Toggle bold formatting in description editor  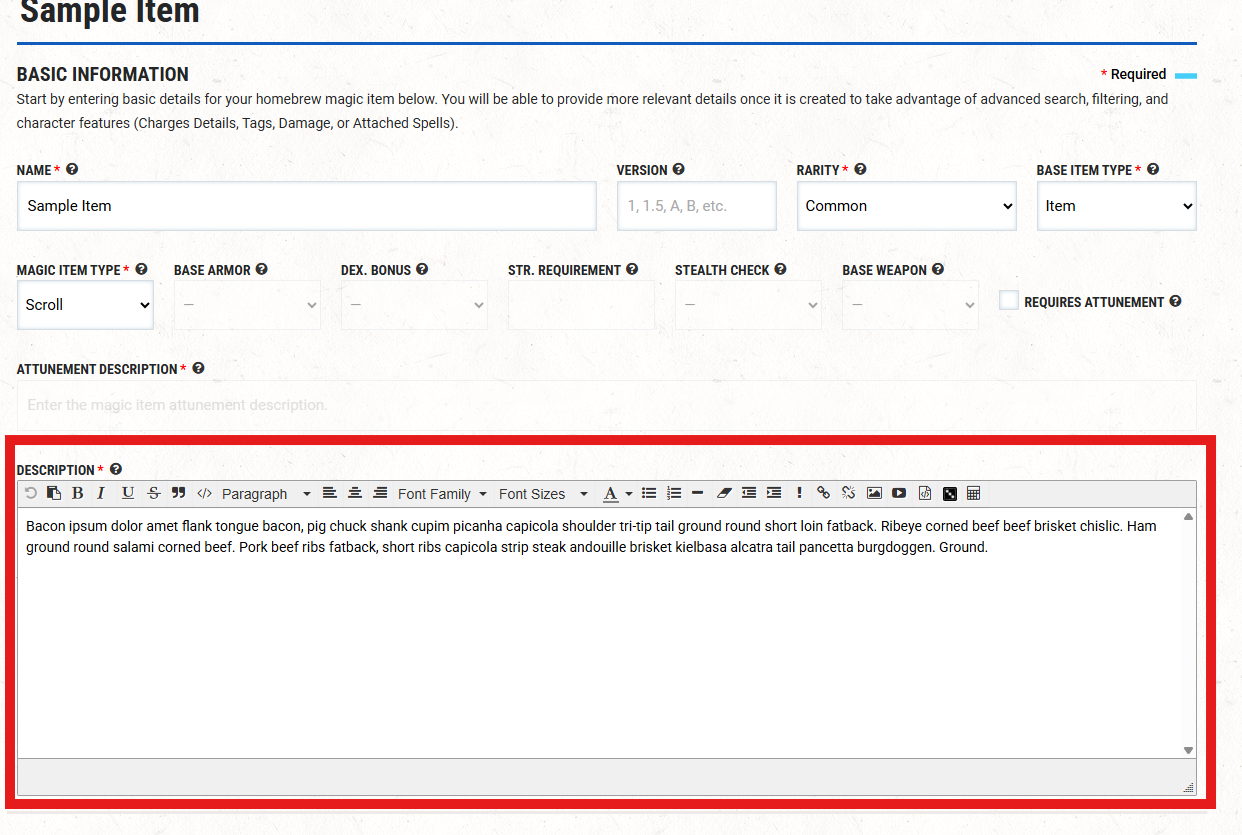pos(77,493)
